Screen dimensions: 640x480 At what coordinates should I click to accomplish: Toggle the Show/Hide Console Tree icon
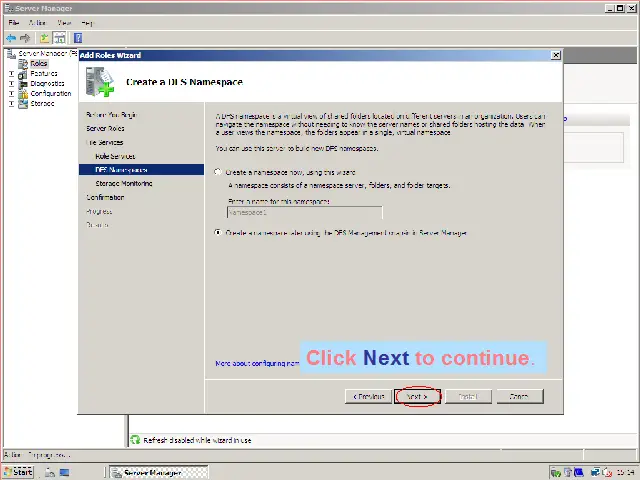click(60, 38)
